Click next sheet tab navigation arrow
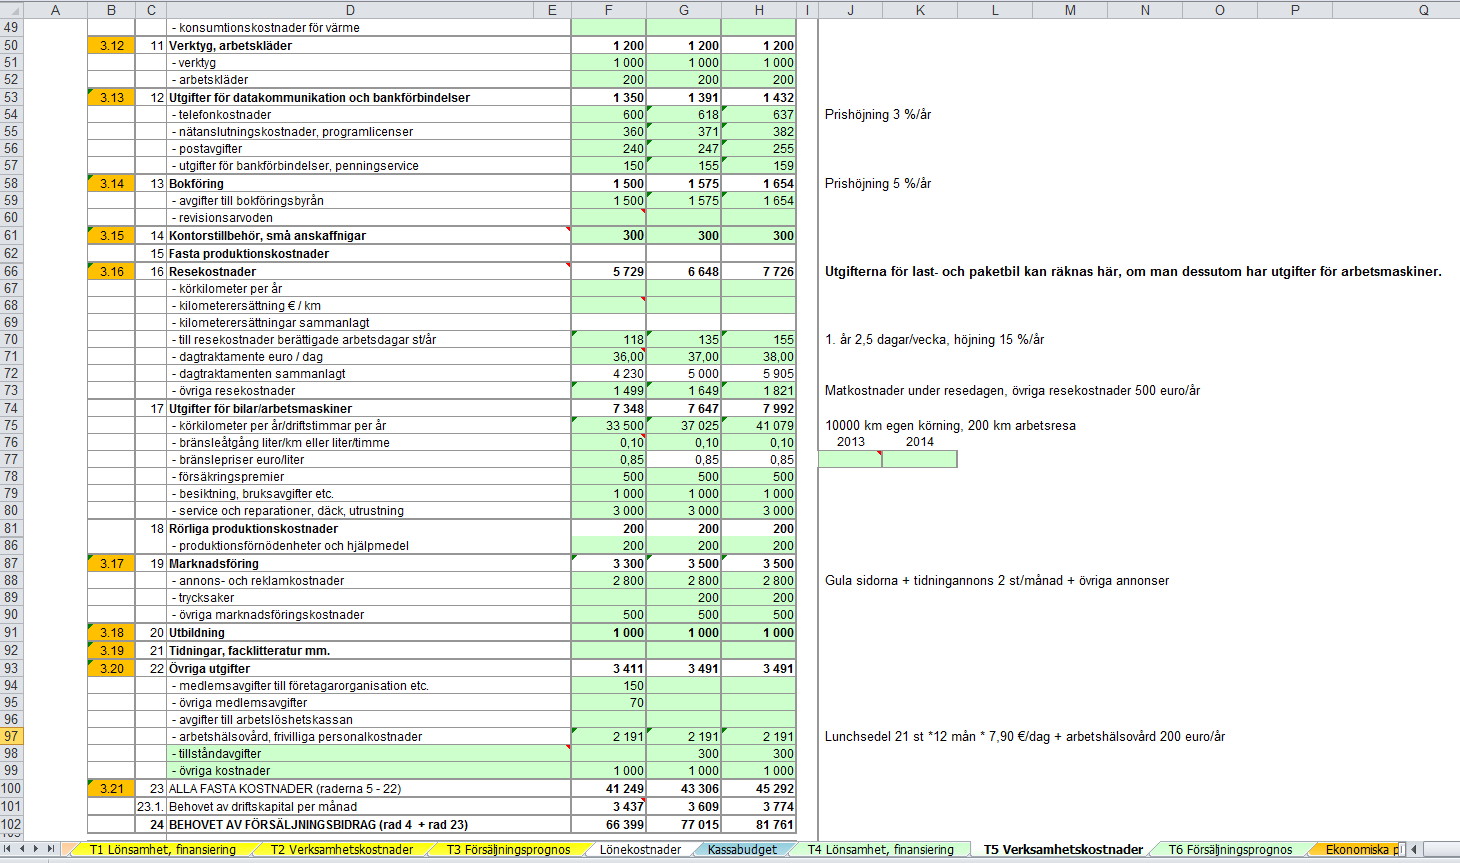Image resolution: width=1460 pixels, height=863 pixels. point(37,849)
